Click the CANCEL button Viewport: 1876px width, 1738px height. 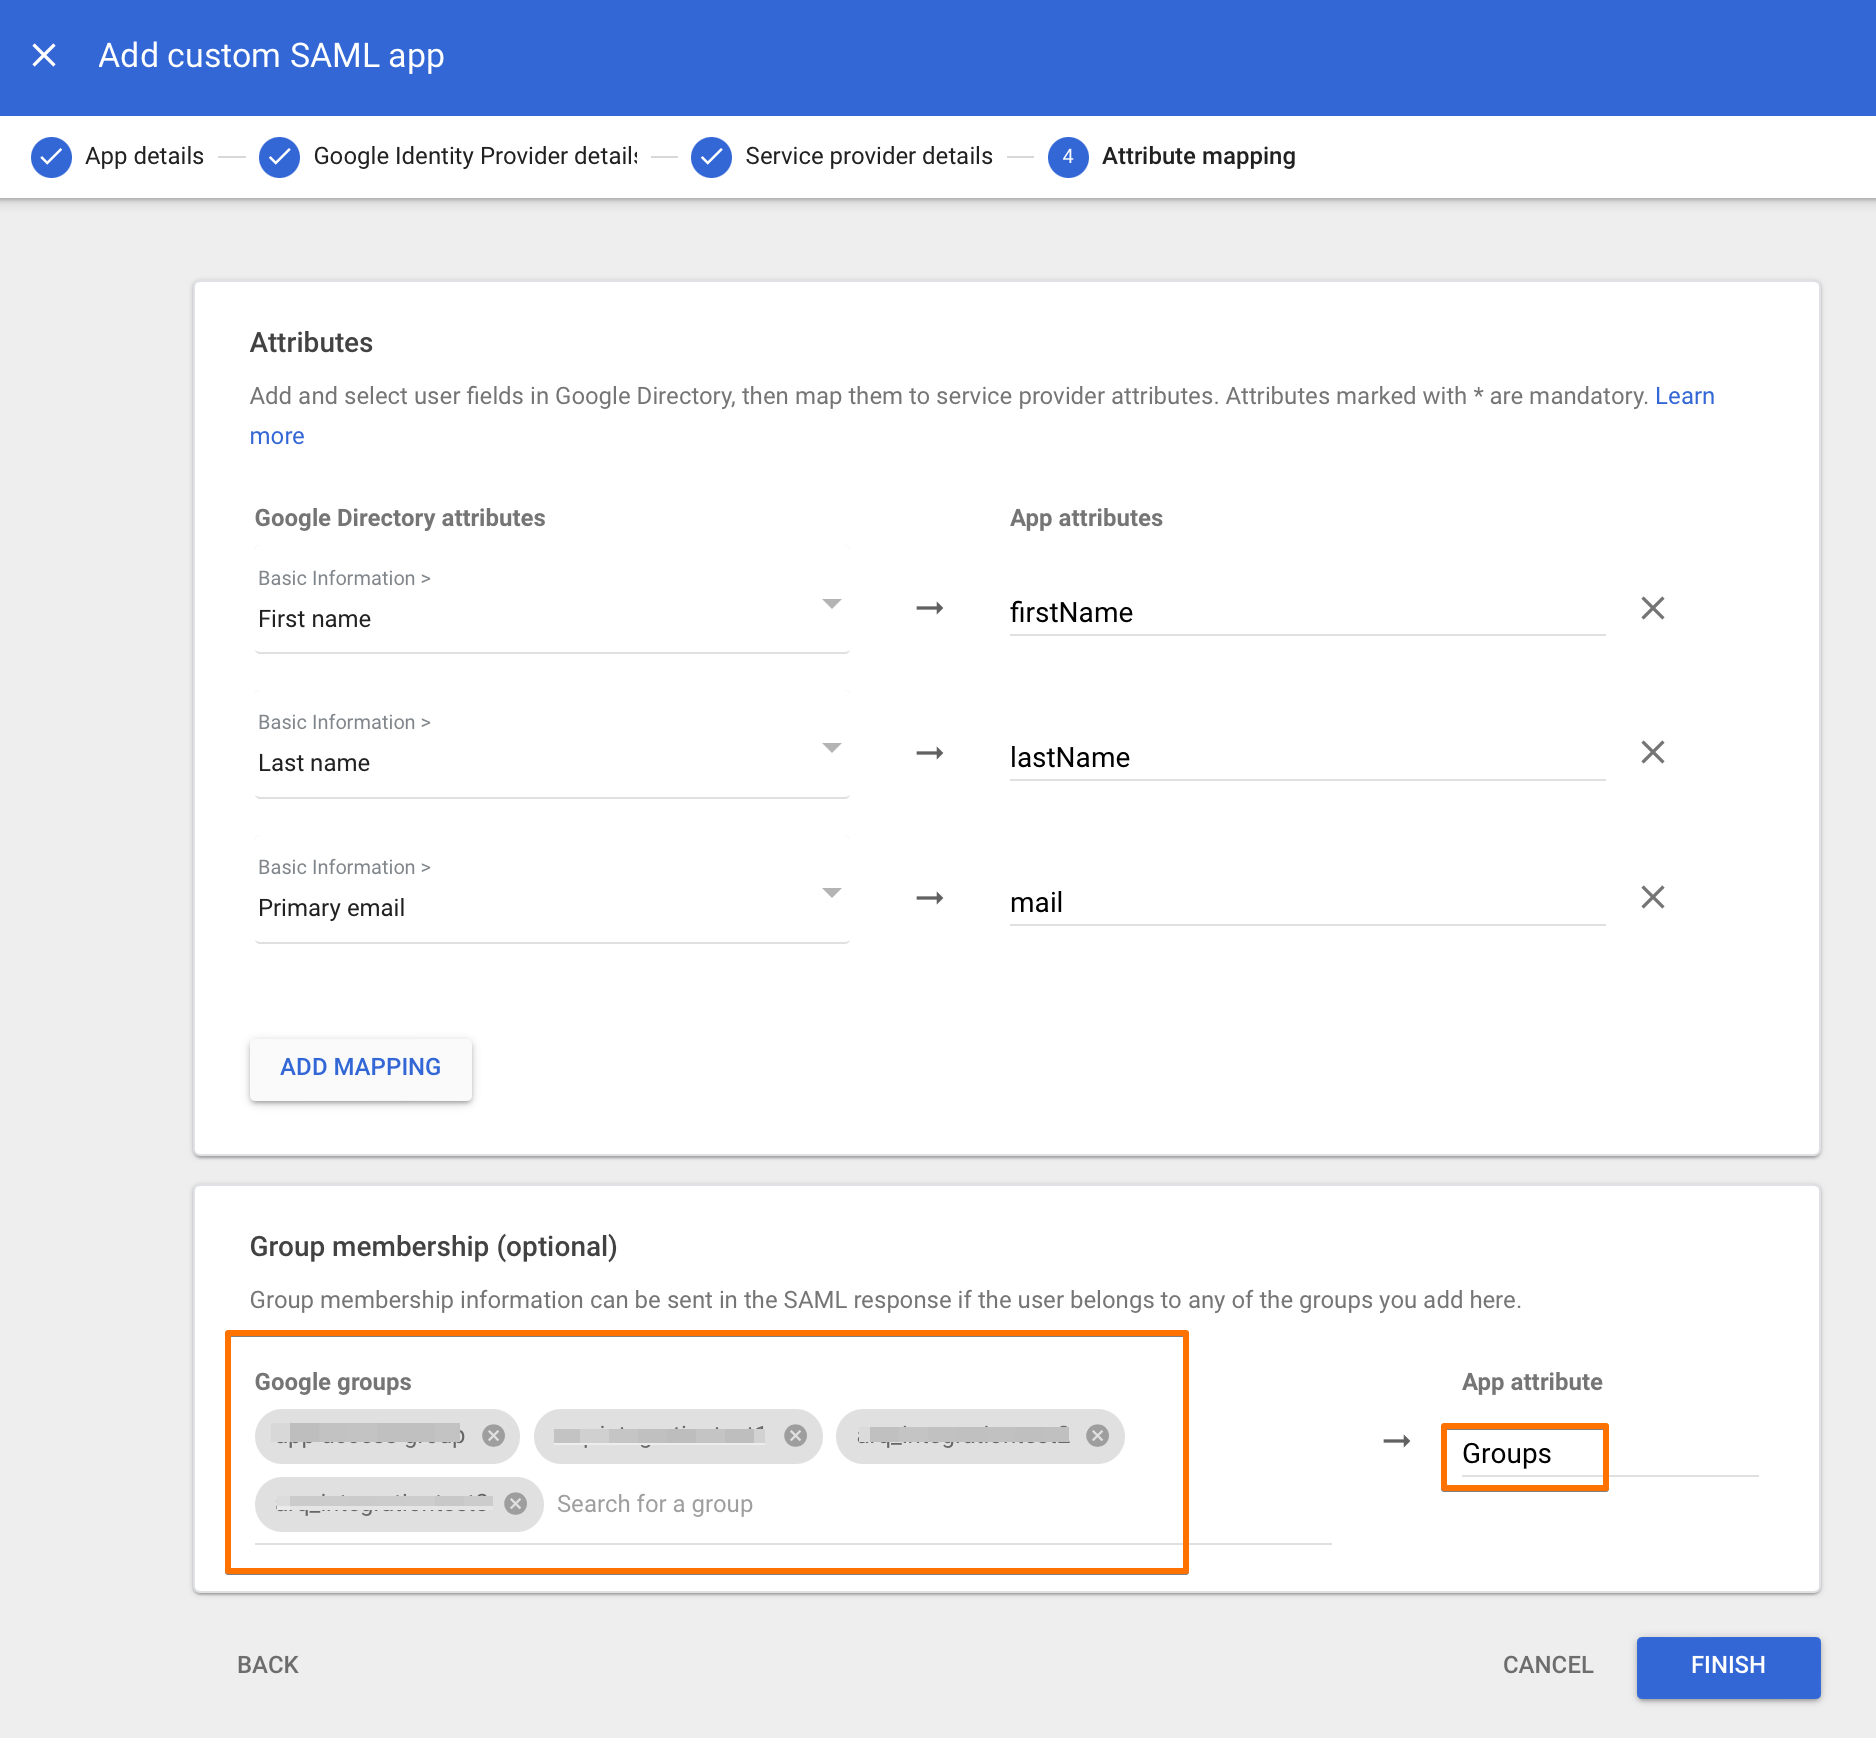point(1547,1665)
